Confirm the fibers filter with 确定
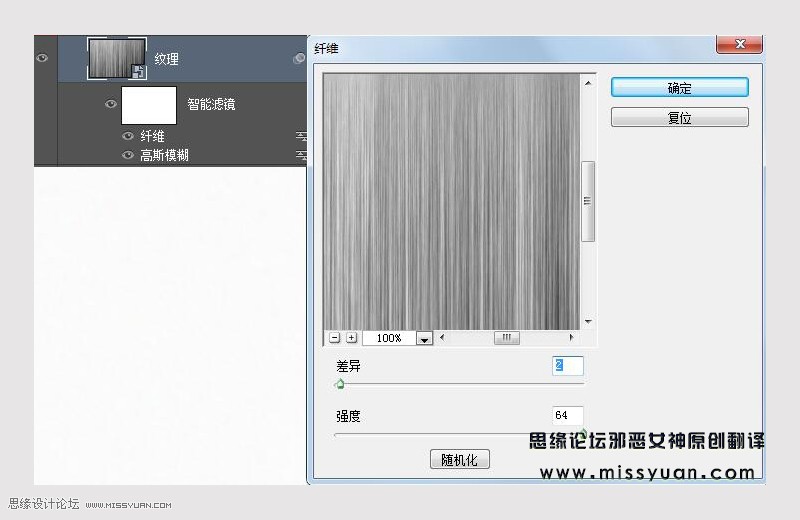 [x=680, y=88]
